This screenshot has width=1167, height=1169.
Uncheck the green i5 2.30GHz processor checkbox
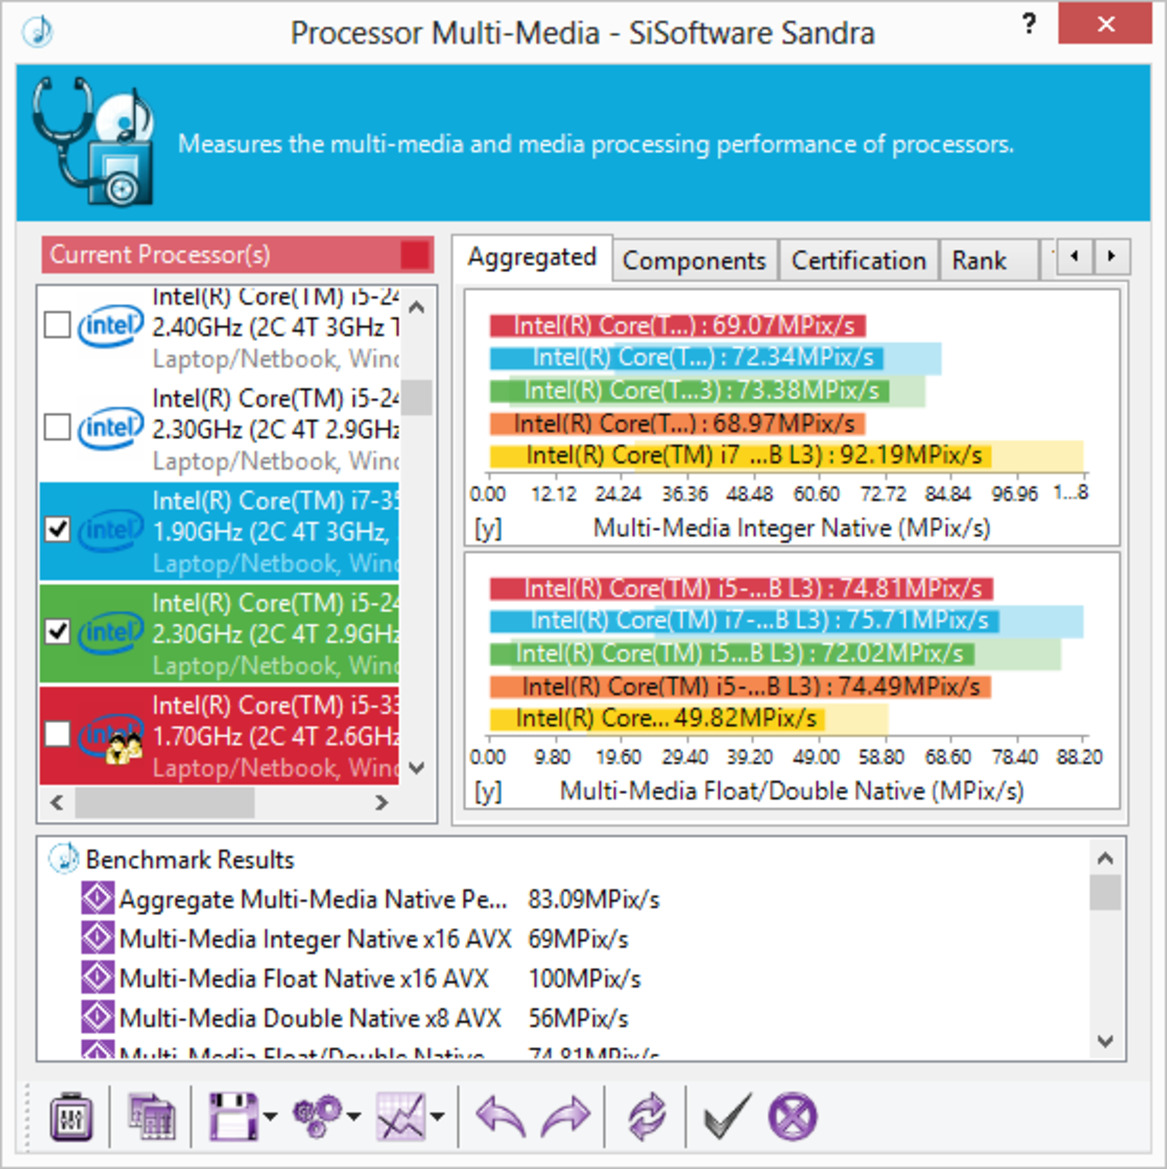click(57, 632)
